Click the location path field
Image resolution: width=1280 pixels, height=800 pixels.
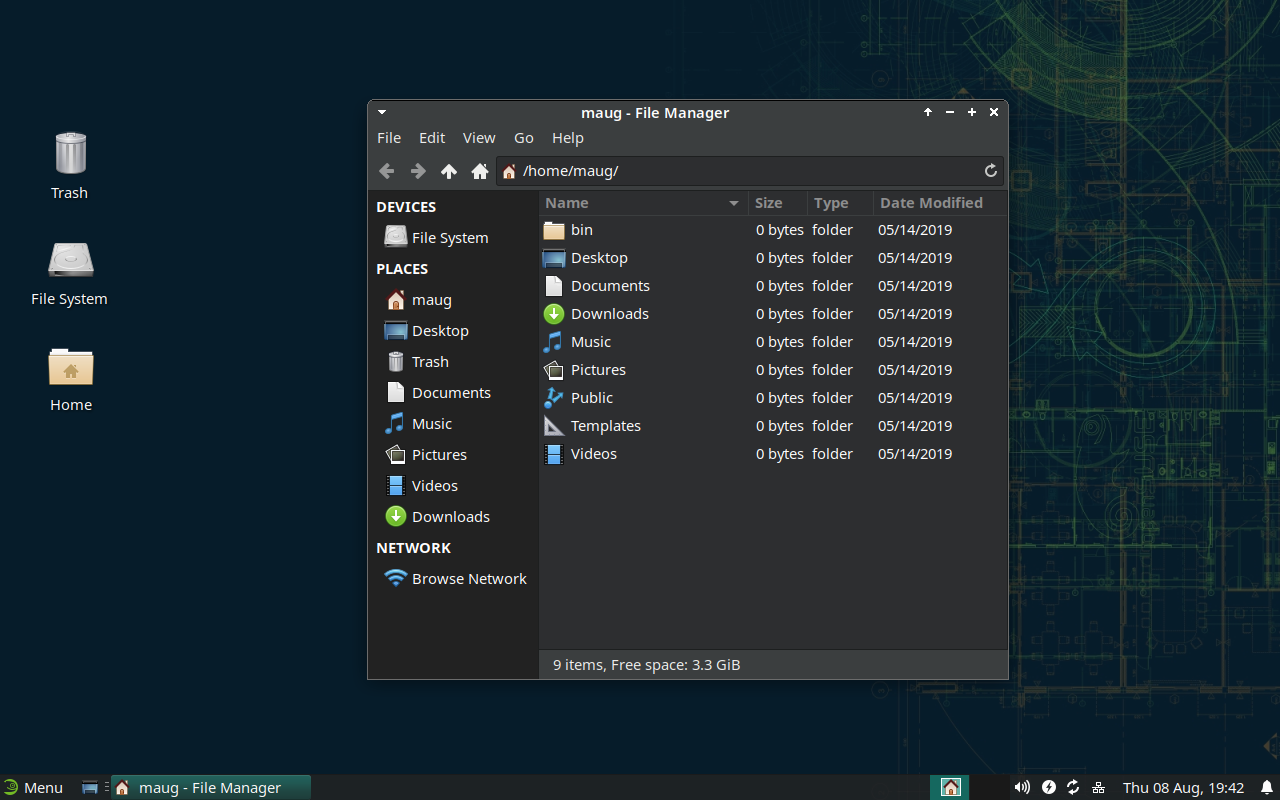[740, 171]
